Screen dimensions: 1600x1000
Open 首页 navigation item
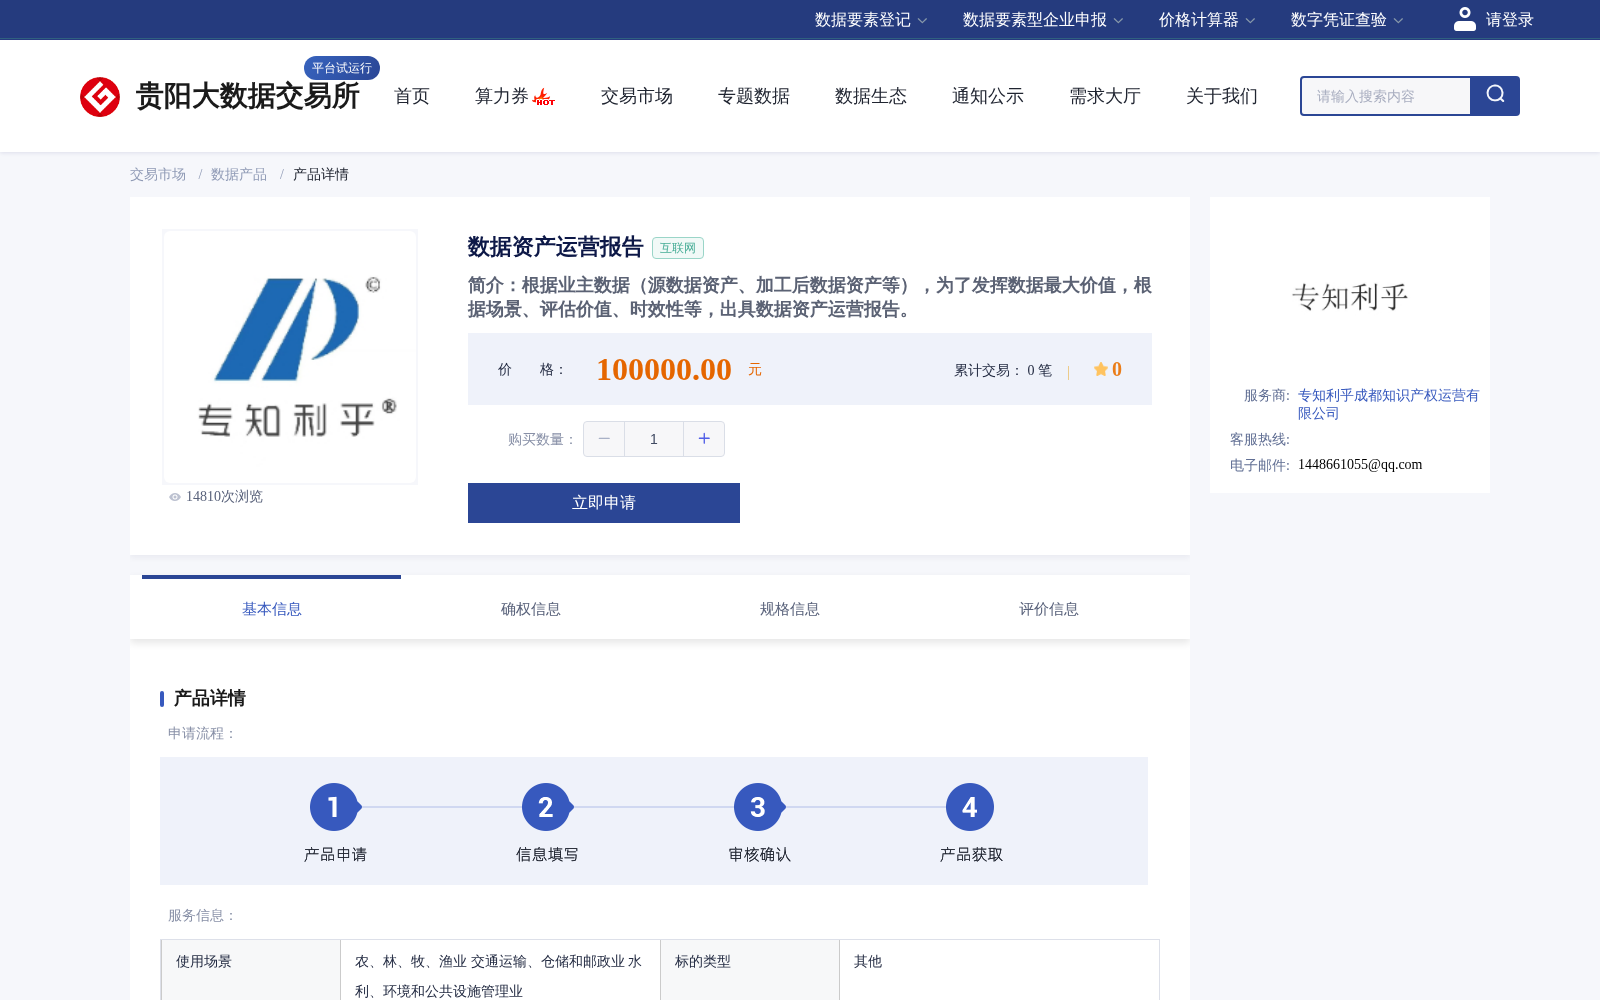(412, 96)
